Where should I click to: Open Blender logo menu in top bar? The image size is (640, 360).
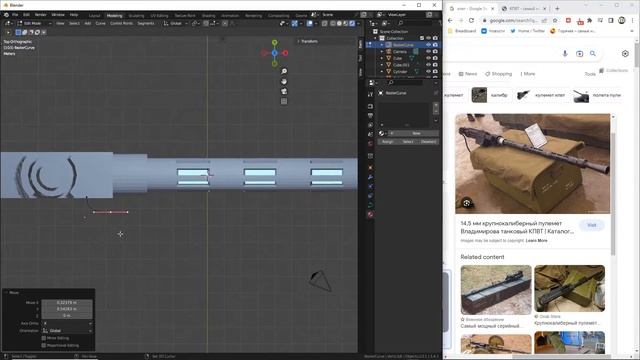click(x=6, y=15)
